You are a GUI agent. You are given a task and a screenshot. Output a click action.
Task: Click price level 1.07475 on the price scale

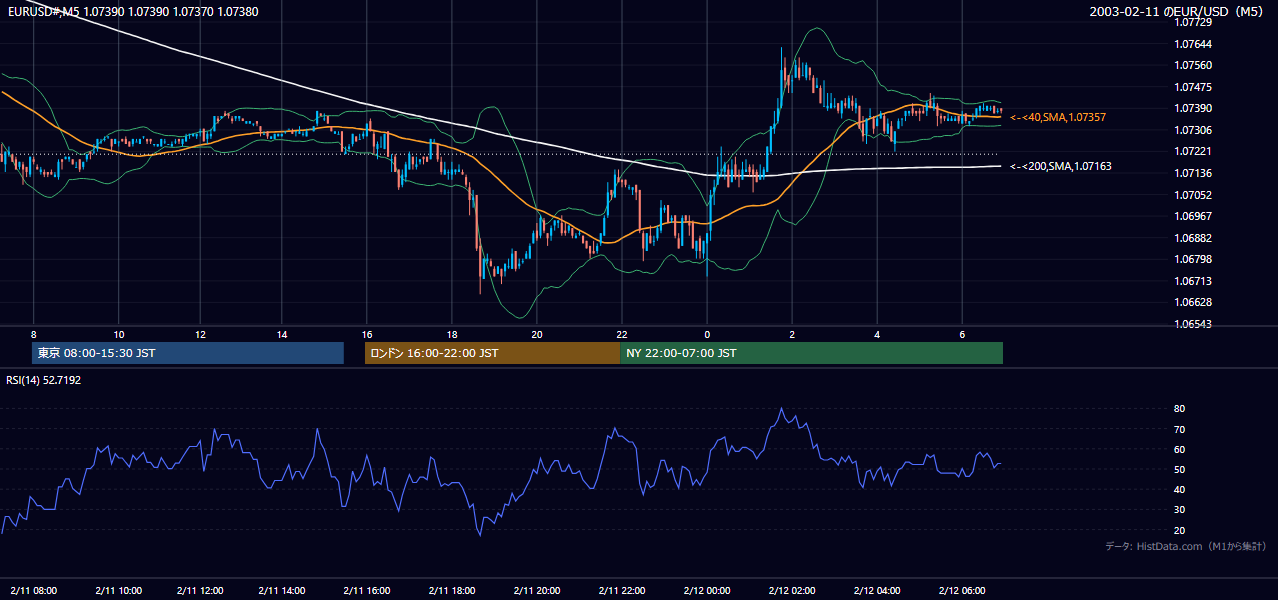coord(1193,87)
